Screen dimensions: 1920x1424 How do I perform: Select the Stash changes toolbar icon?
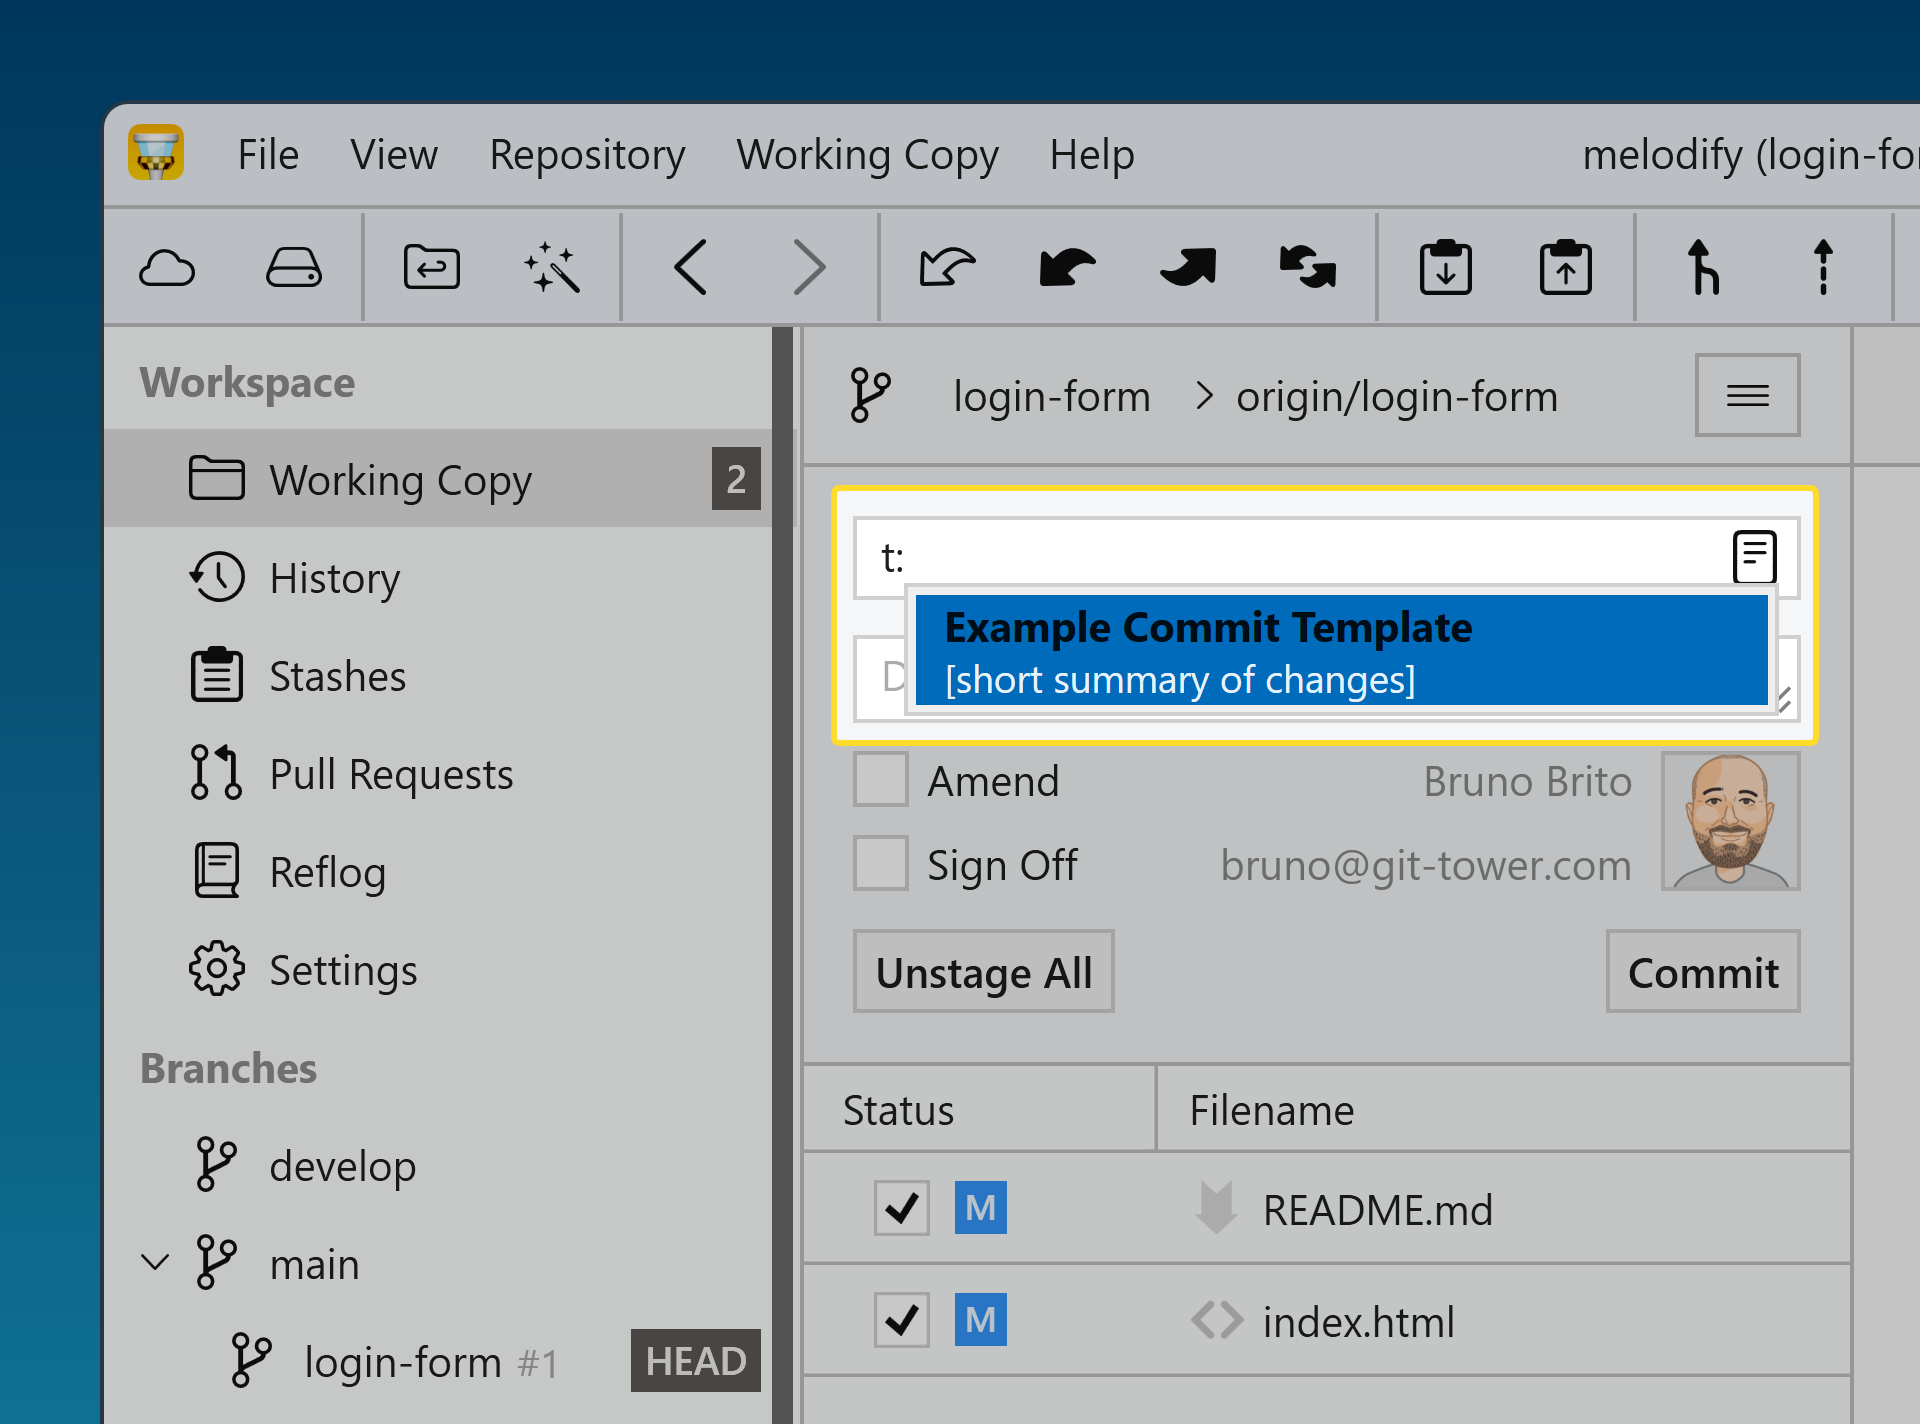(x=1444, y=266)
